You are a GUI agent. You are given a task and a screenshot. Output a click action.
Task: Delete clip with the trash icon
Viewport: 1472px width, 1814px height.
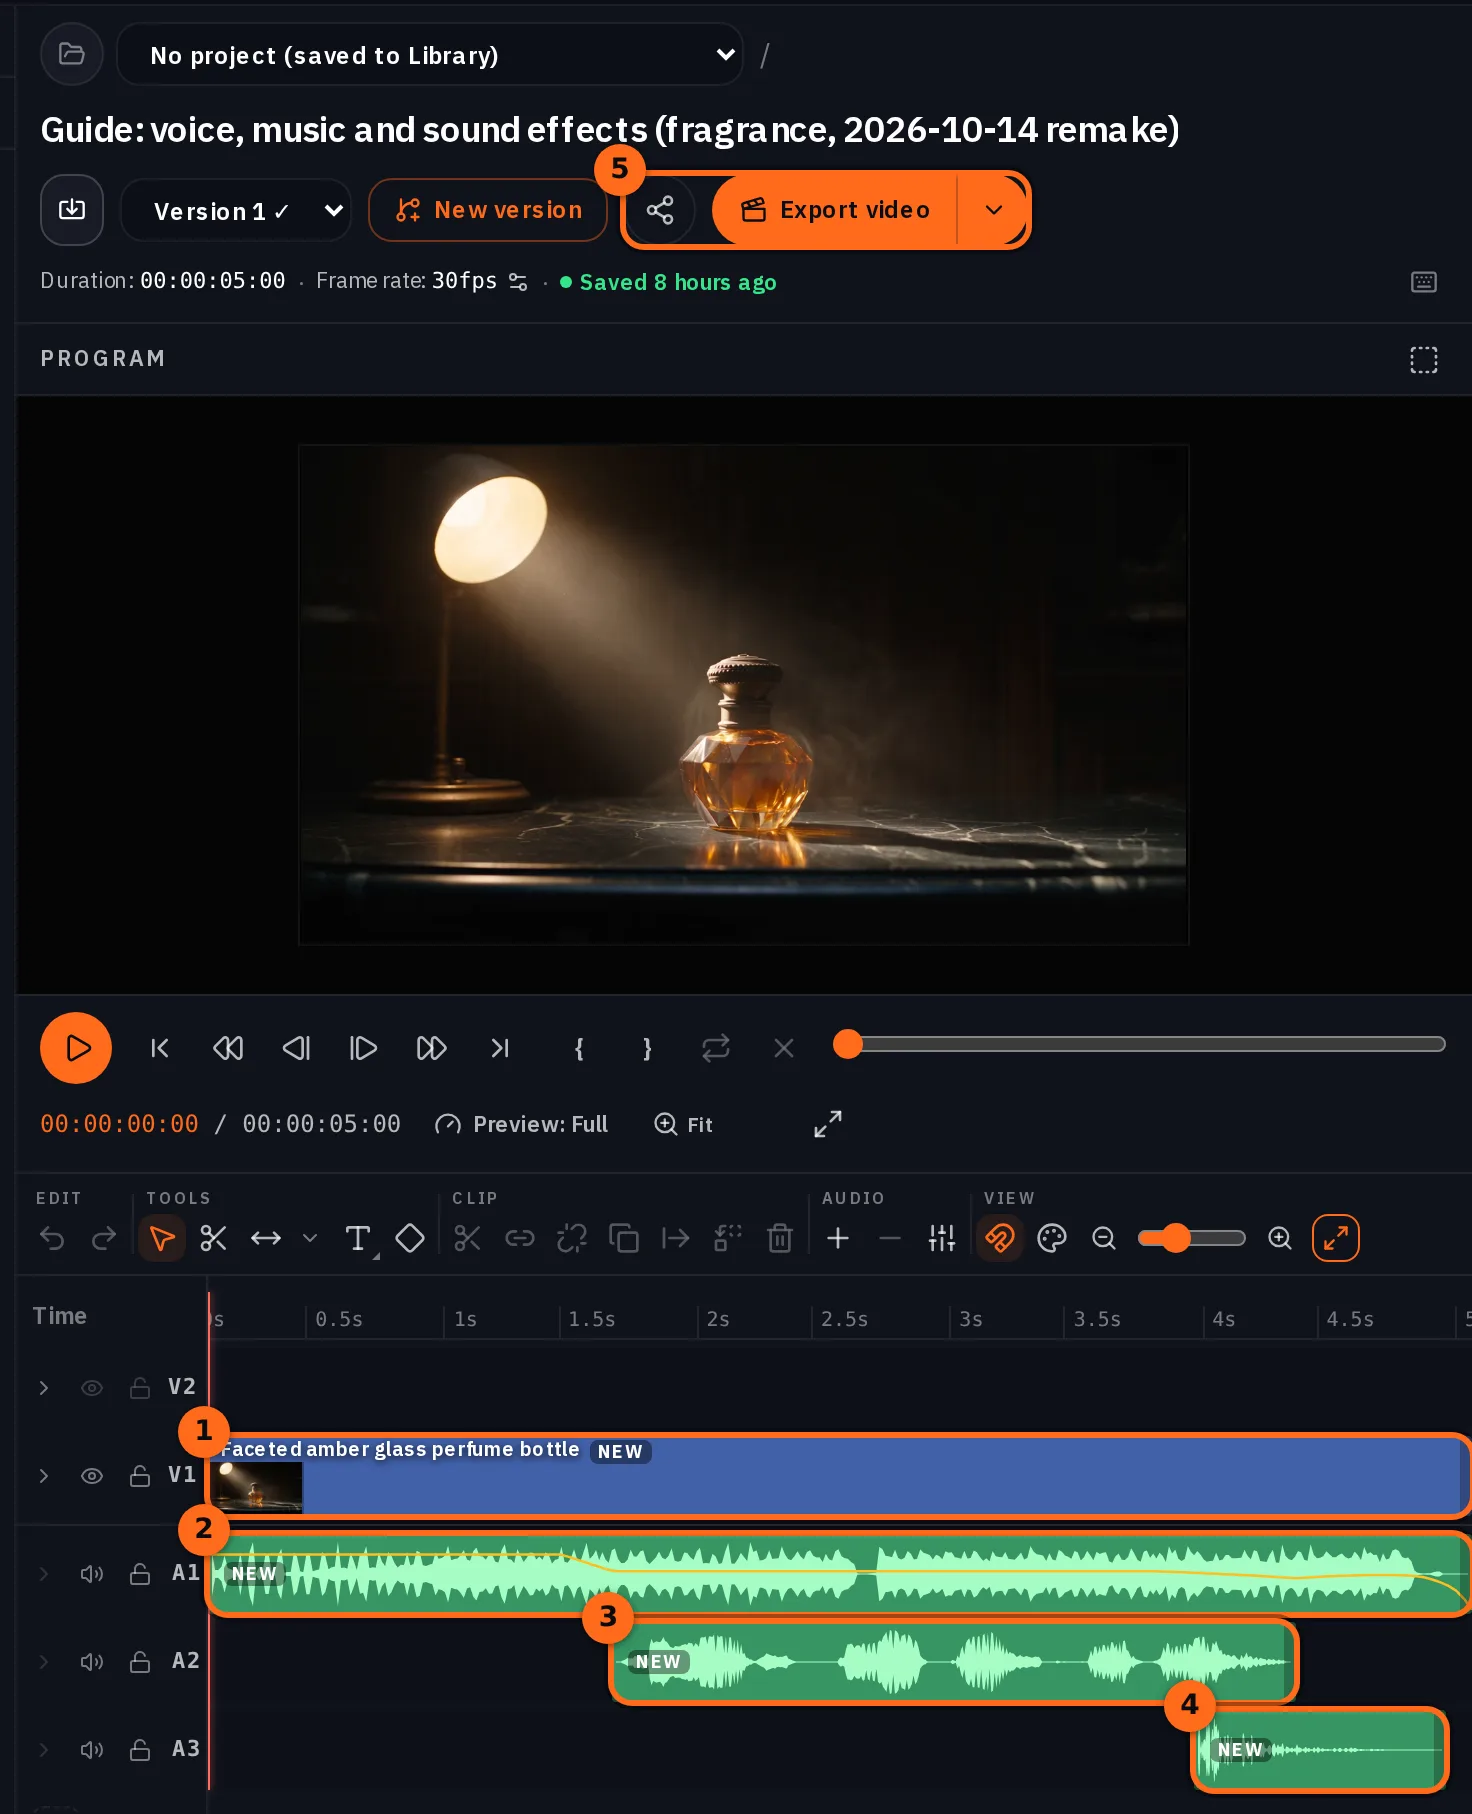point(780,1238)
